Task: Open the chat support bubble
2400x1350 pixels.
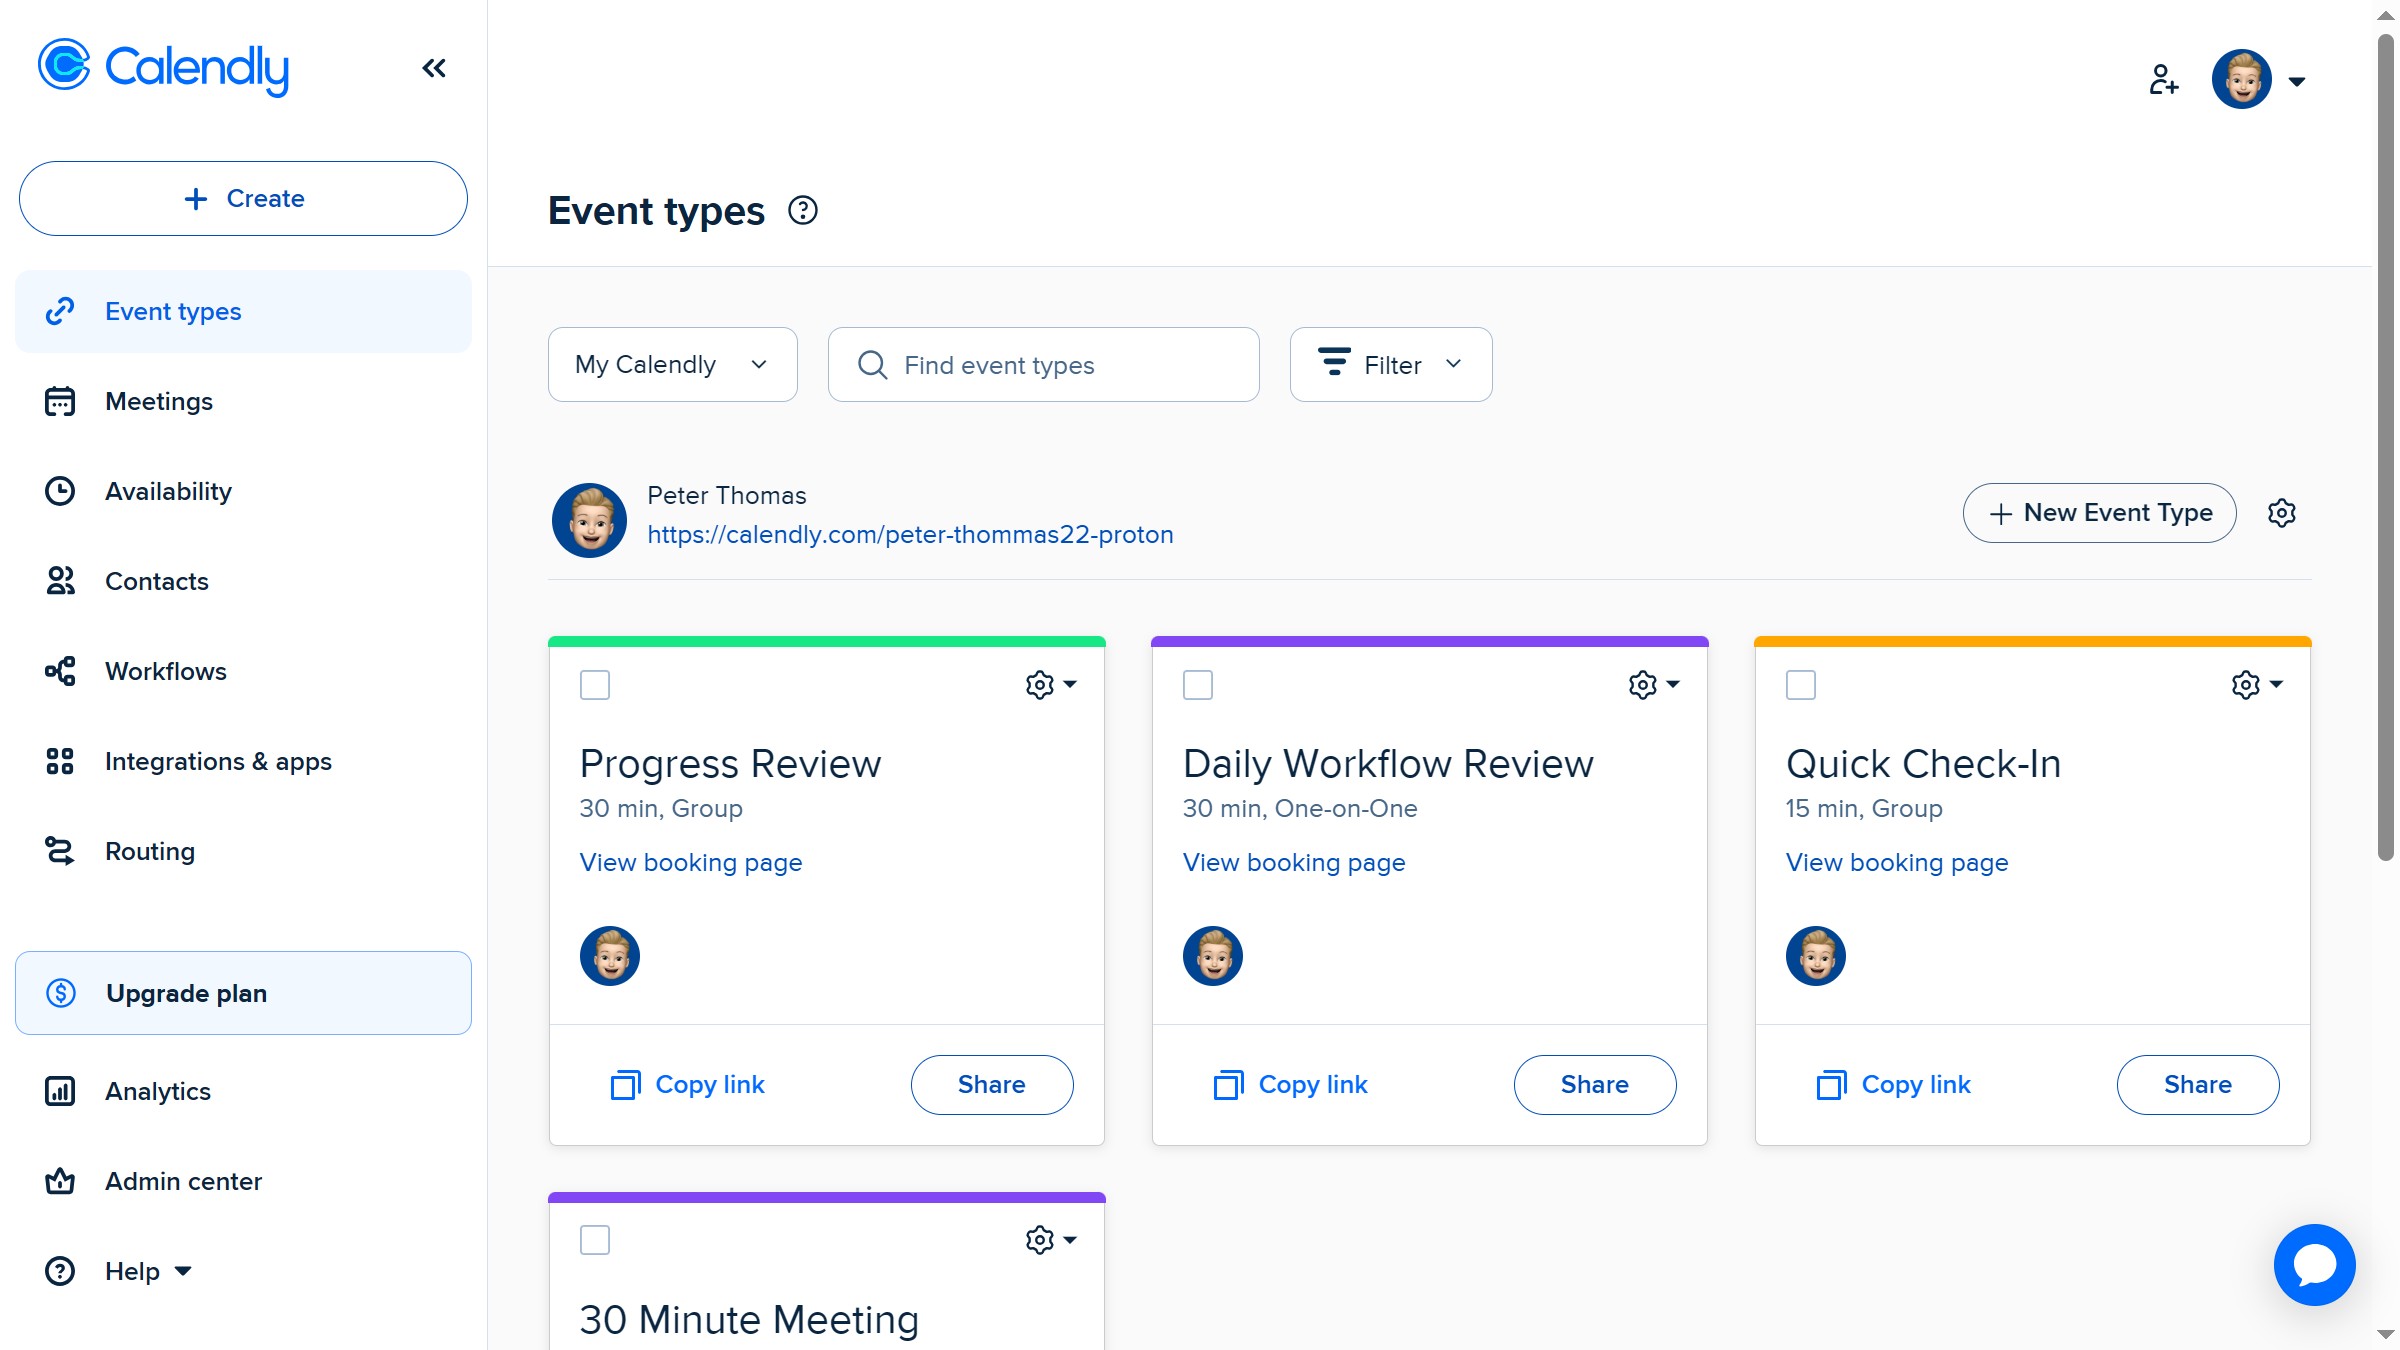Action: 2314,1265
